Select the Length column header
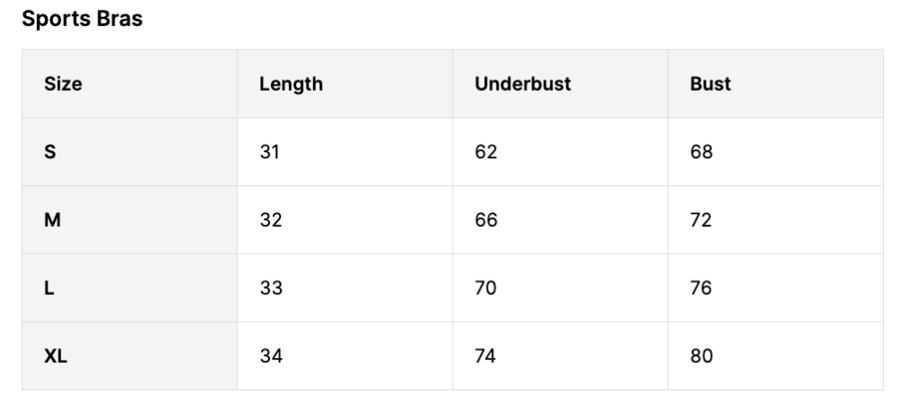The width and height of the screenshot is (900, 402). click(x=291, y=84)
